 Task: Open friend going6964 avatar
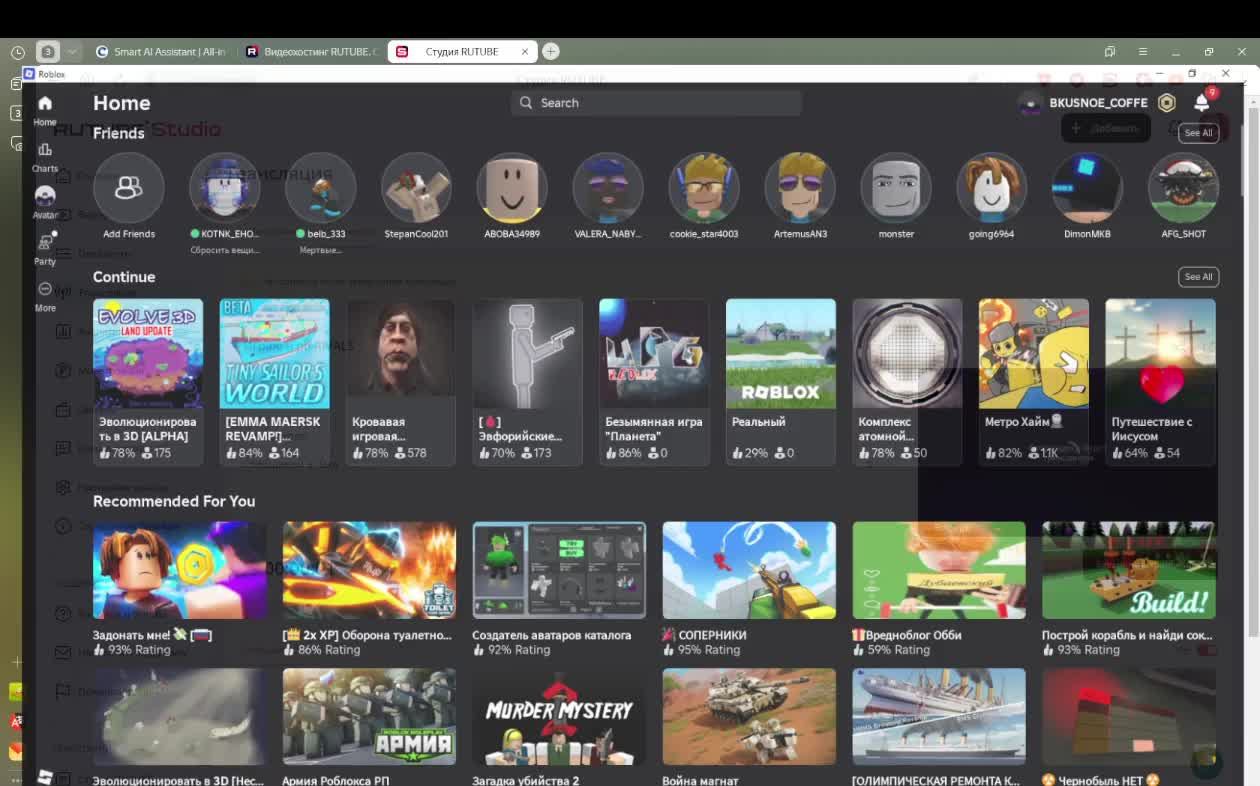(992, 188)
